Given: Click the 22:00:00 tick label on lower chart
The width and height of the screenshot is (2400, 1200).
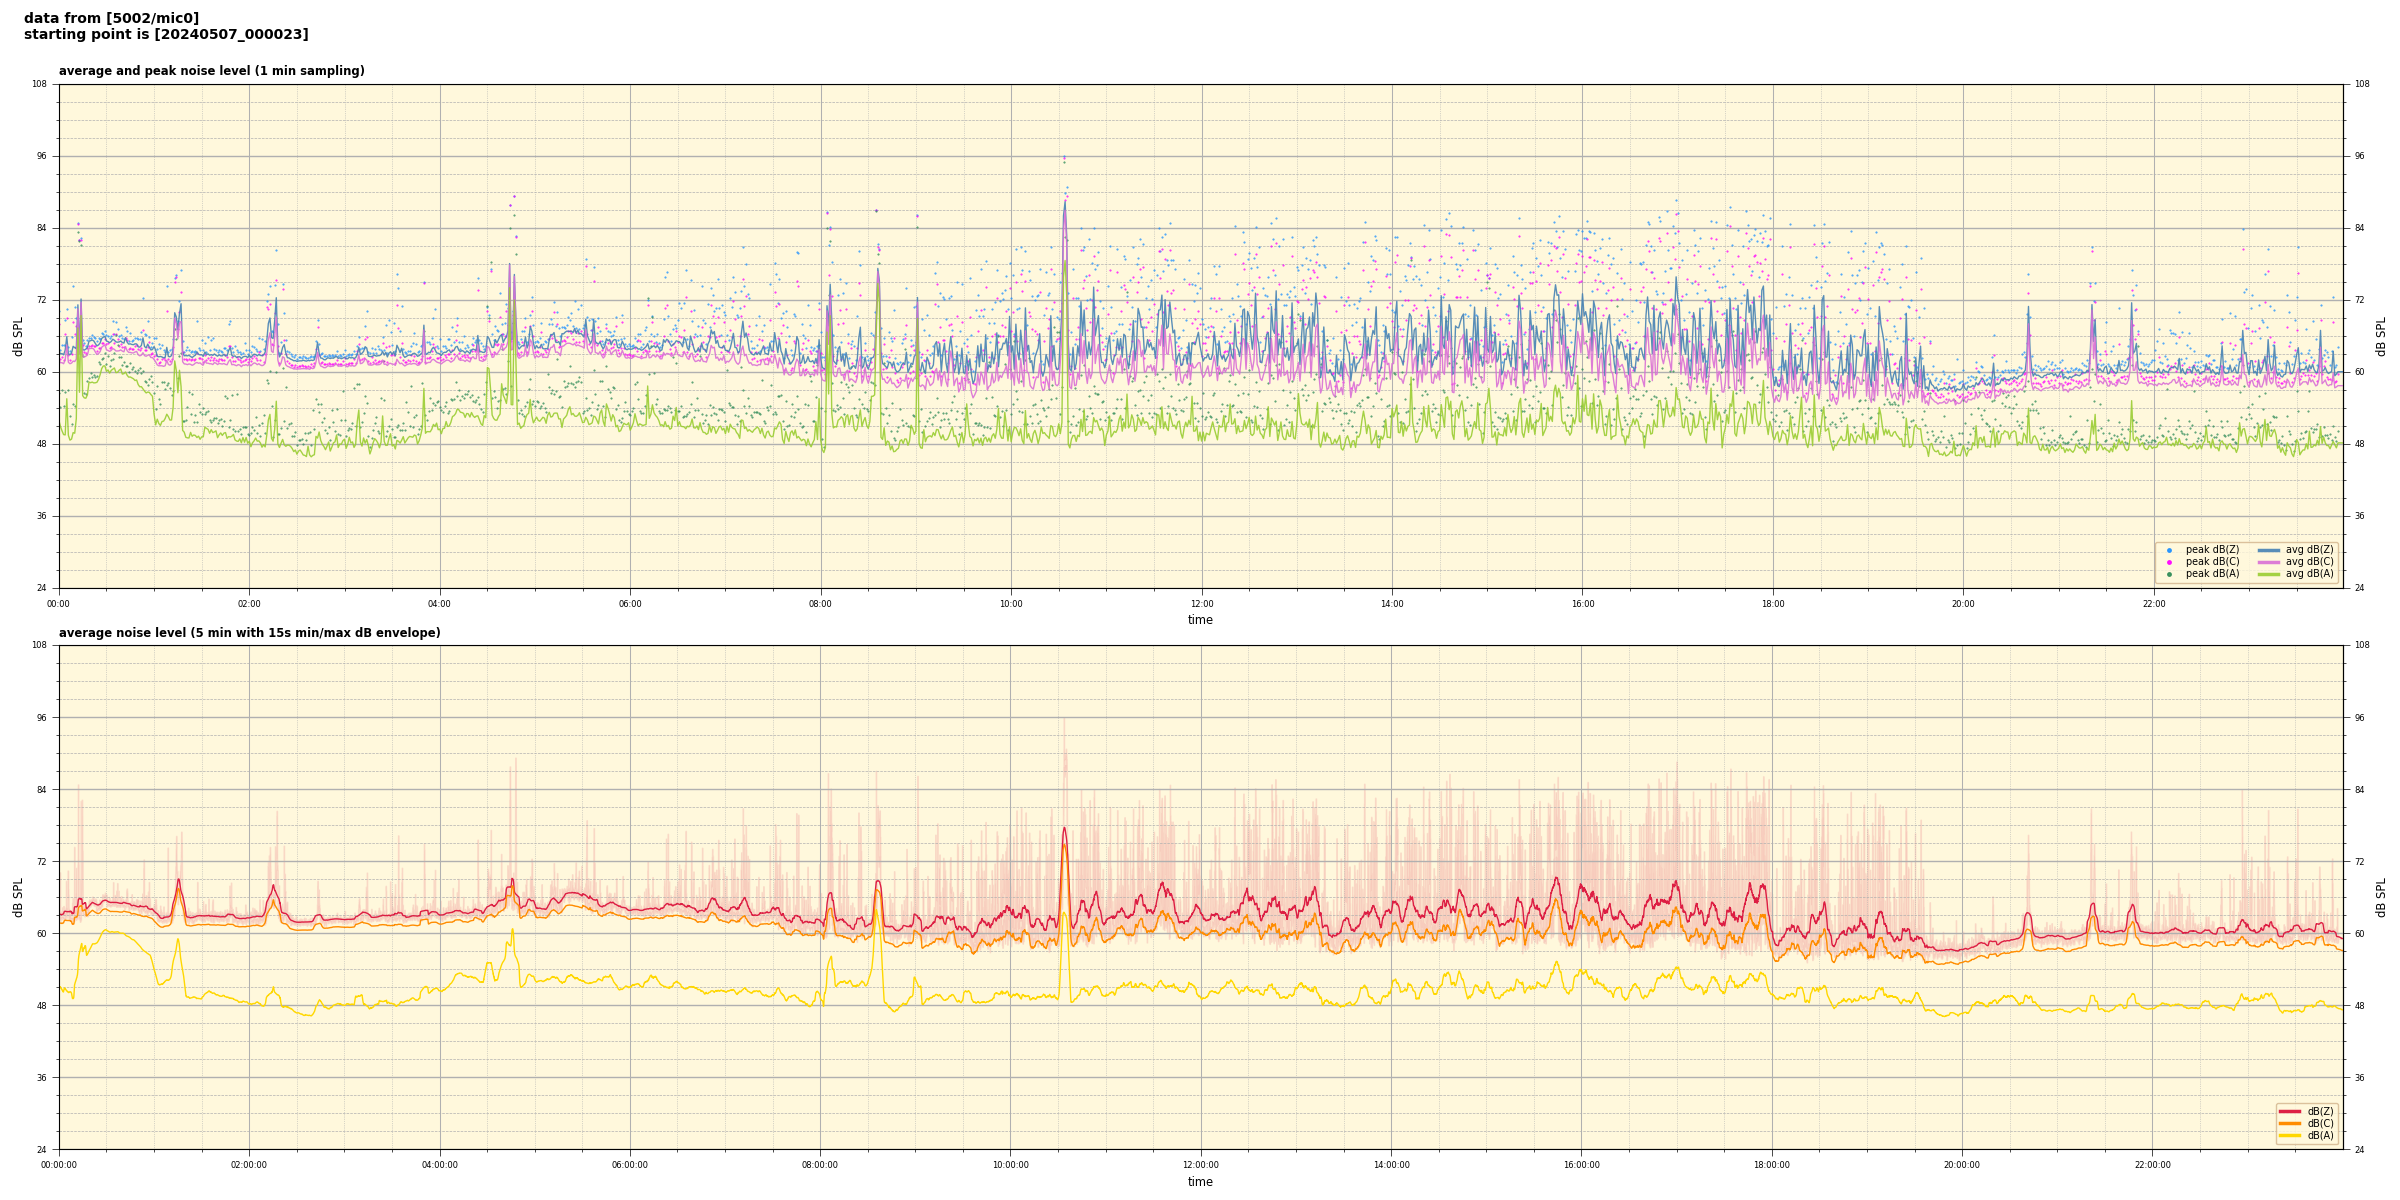Looking at the screenshot, I should pos(2152,1165).
